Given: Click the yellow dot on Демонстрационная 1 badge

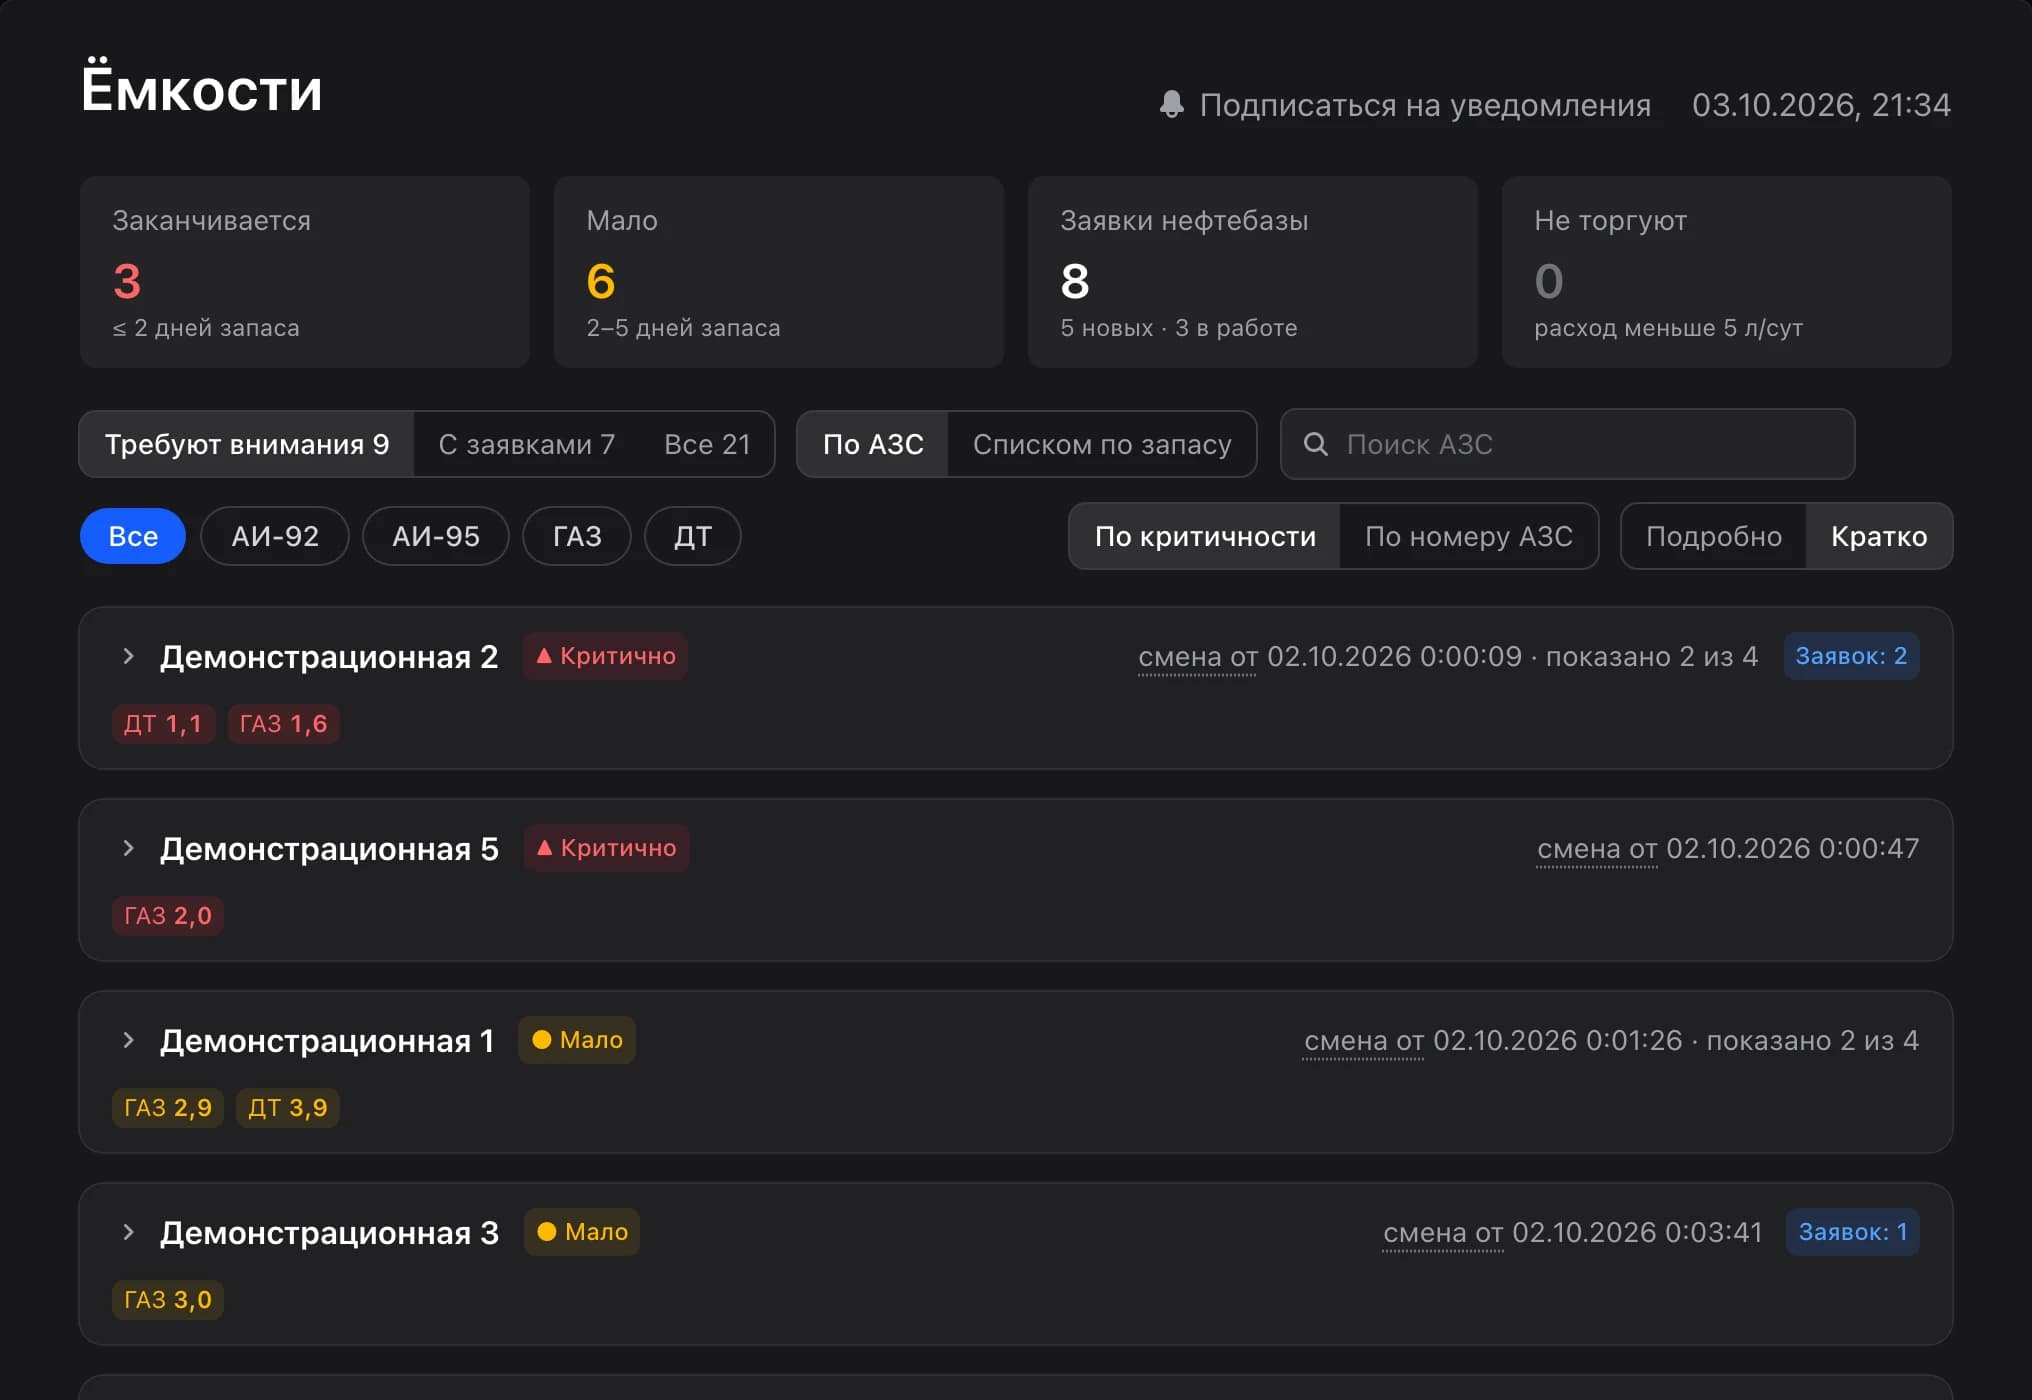Looking at the screenshot, I should 542,1040.
